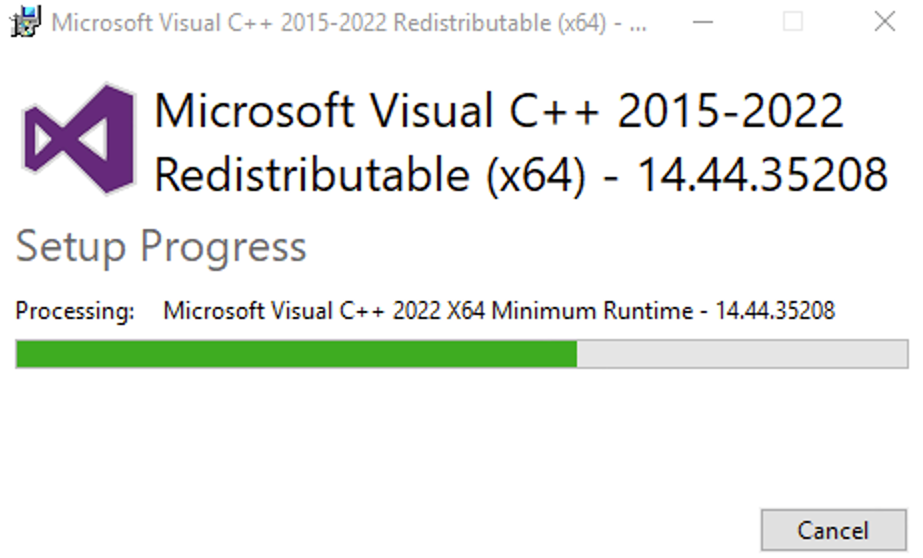
Task: Click version number in the Processing line
Action: click(775, 311)
